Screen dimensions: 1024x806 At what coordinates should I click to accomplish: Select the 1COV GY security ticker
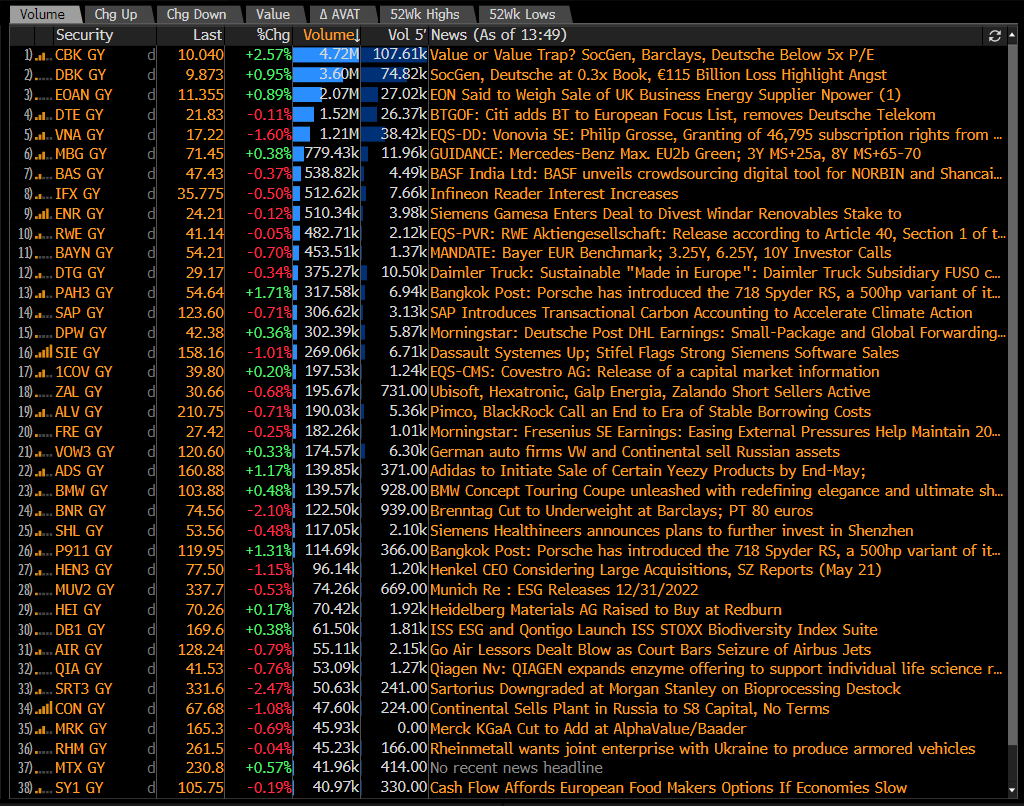[x=84, y=372]
